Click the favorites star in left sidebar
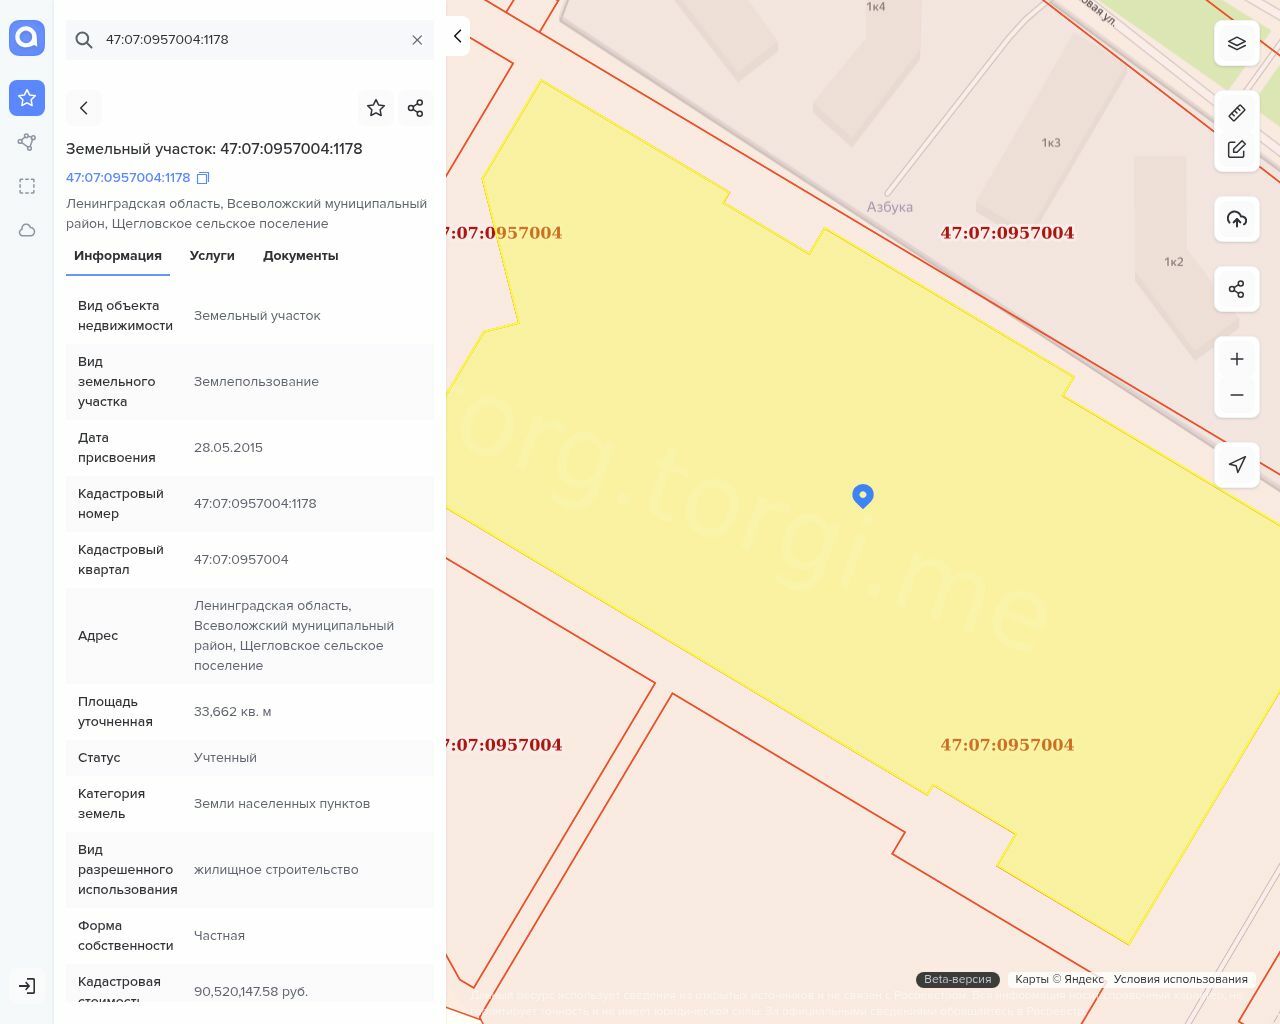This screenshot has height=1024, width=1280. point(27,98)
